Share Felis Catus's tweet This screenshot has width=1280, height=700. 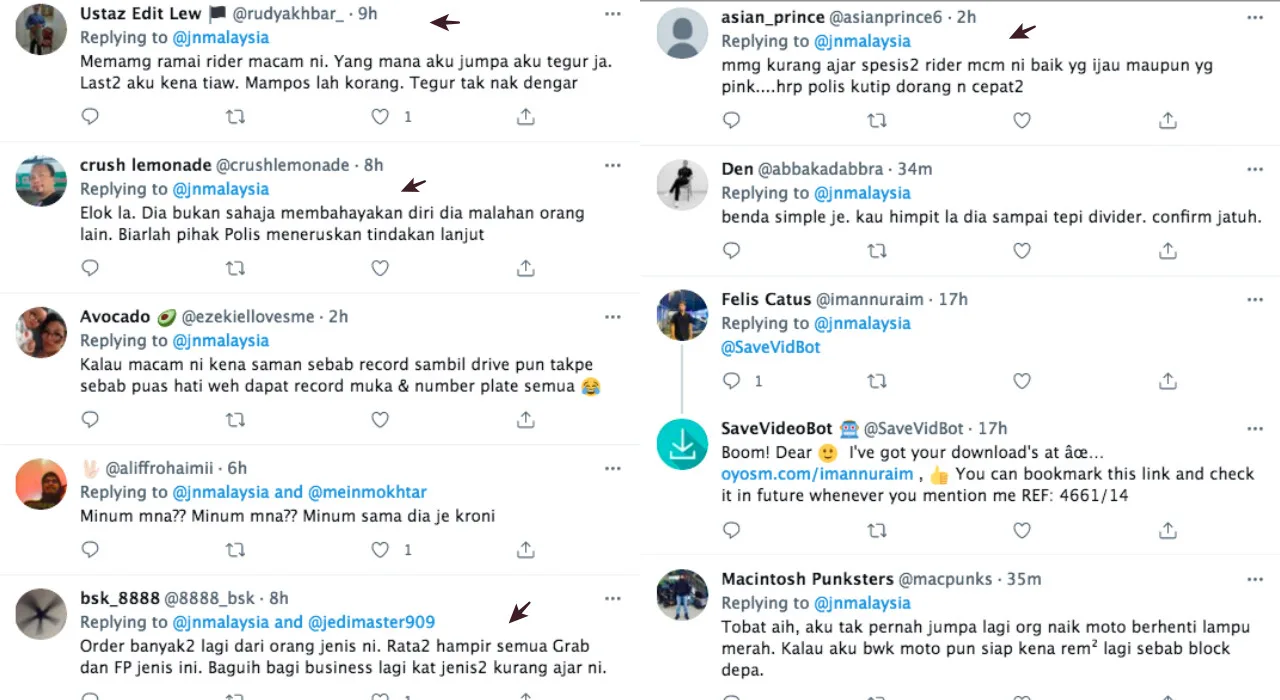[x=1167, y=381]
